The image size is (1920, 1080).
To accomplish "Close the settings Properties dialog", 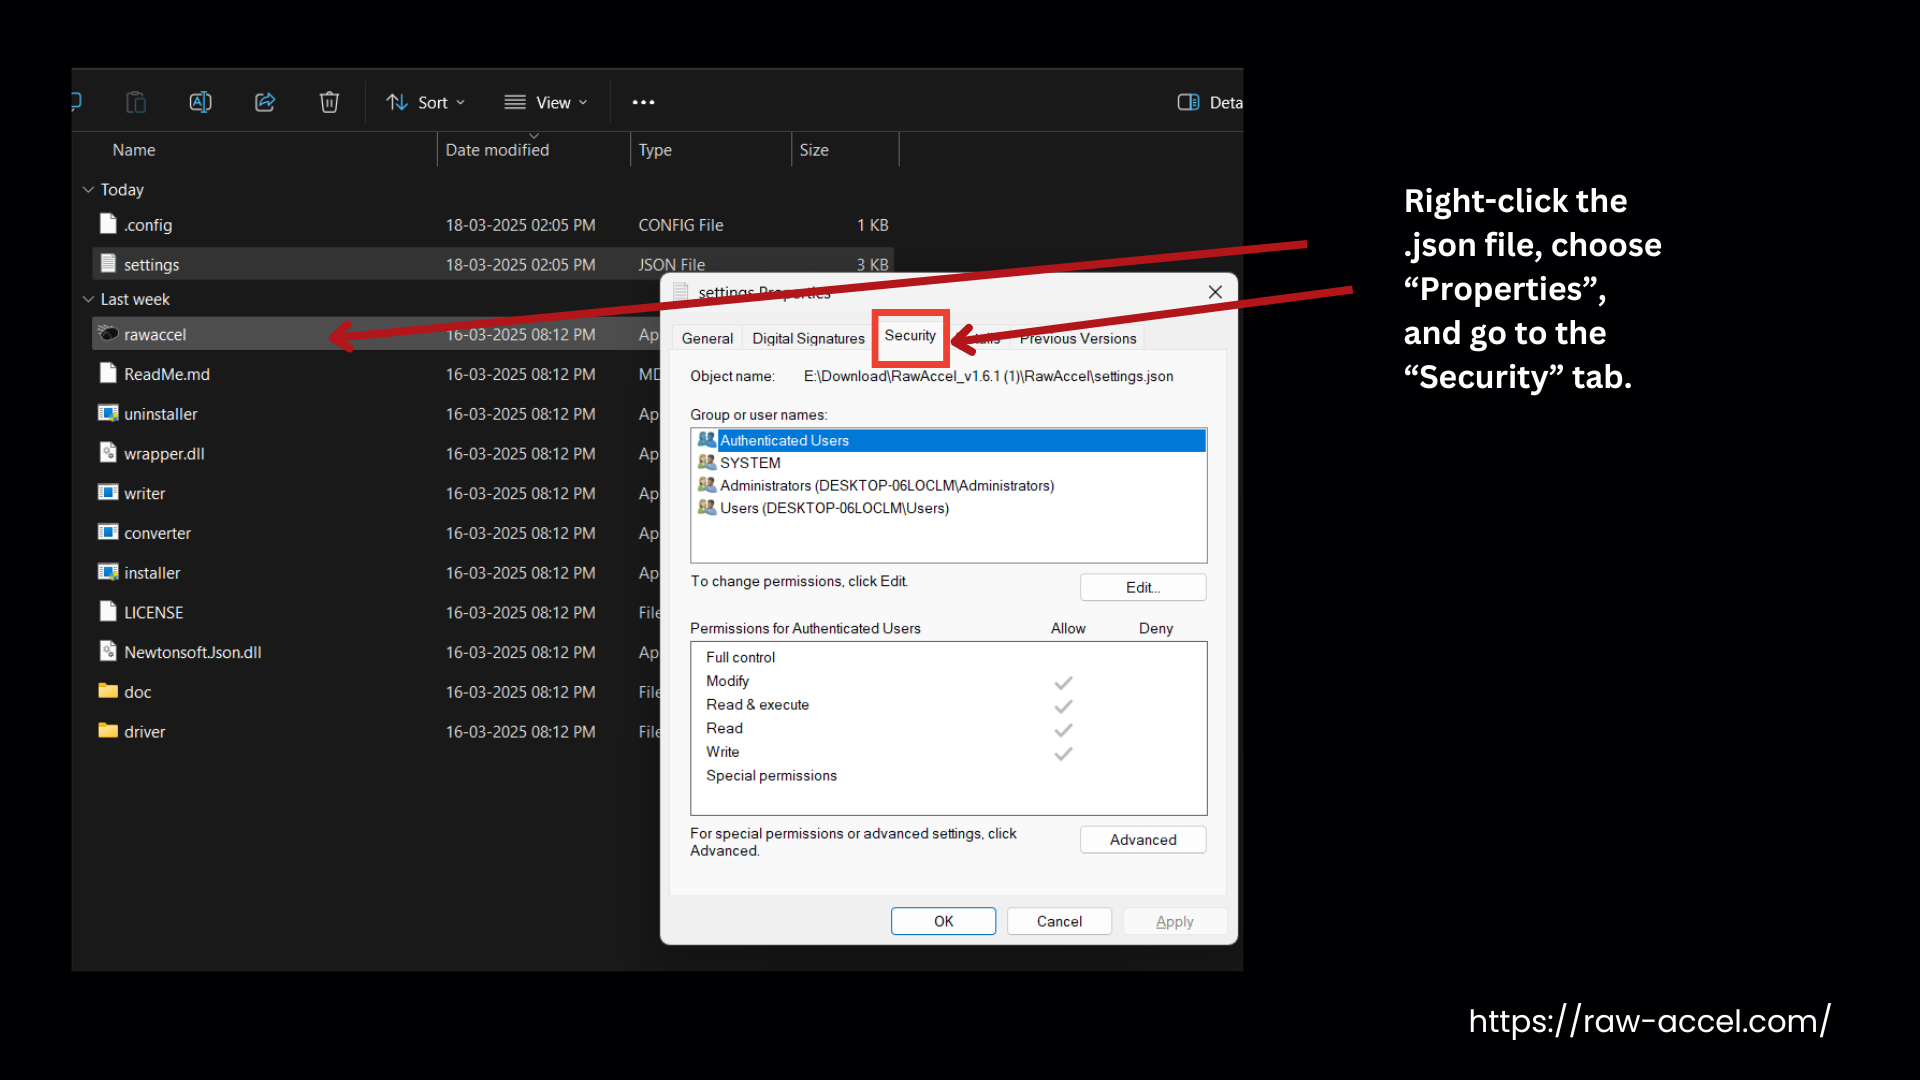I will coord(1215,292).
